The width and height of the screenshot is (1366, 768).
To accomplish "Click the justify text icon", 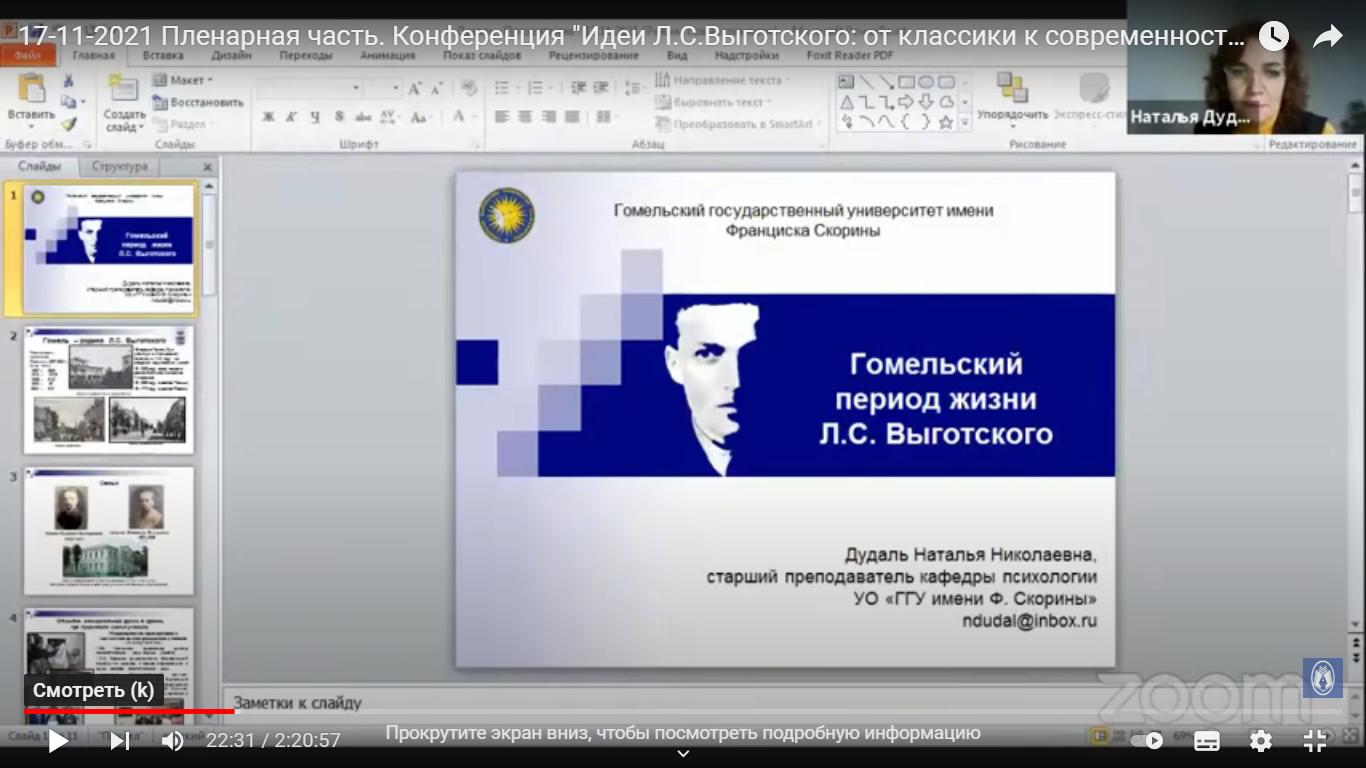I will click(572, 117).
